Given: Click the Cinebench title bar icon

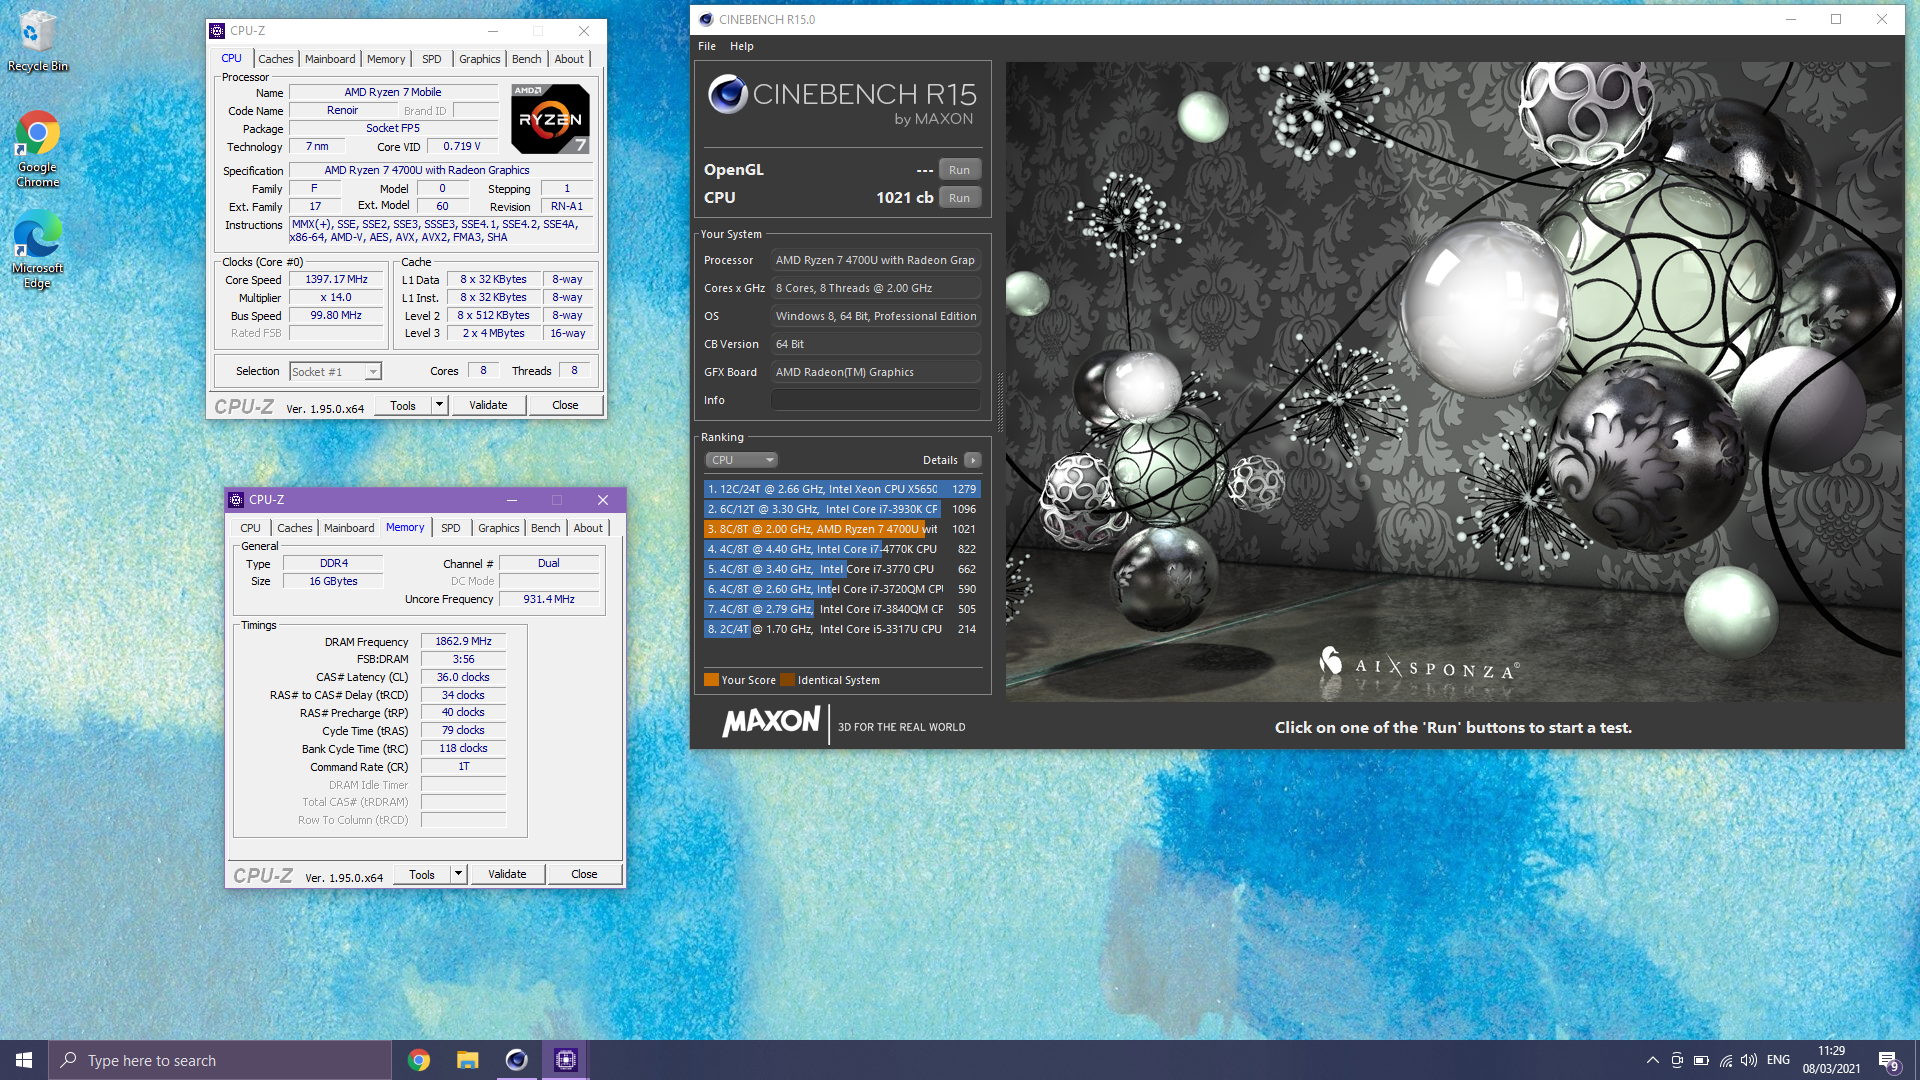Looking at the screenshot, I should [x=706, y=19].
